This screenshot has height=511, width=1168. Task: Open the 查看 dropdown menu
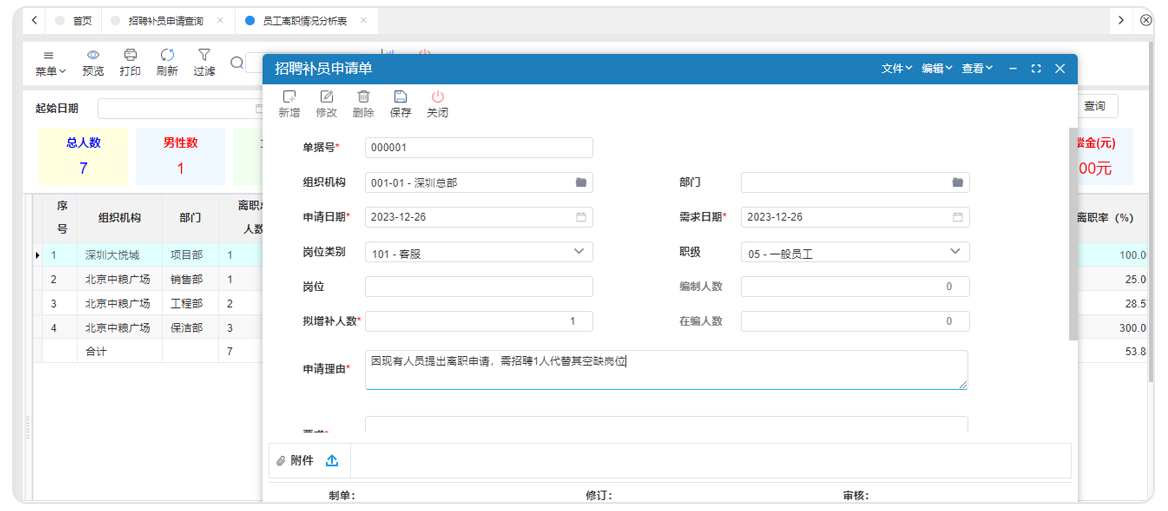pos(977,69)
